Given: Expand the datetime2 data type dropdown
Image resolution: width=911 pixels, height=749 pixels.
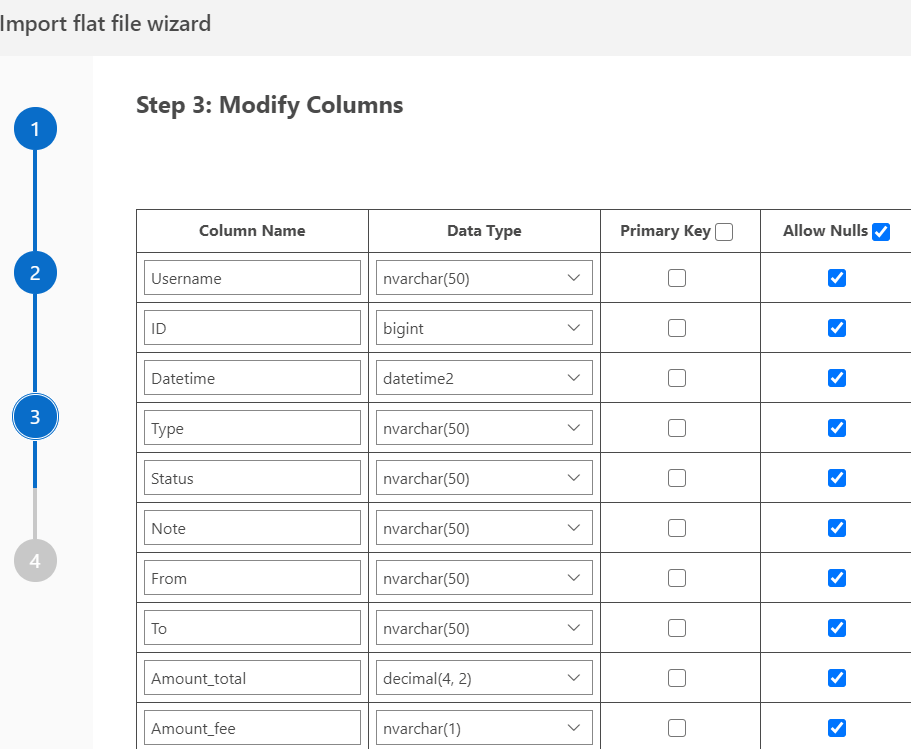Looking at the screenshot, I should tap(484, 378).
